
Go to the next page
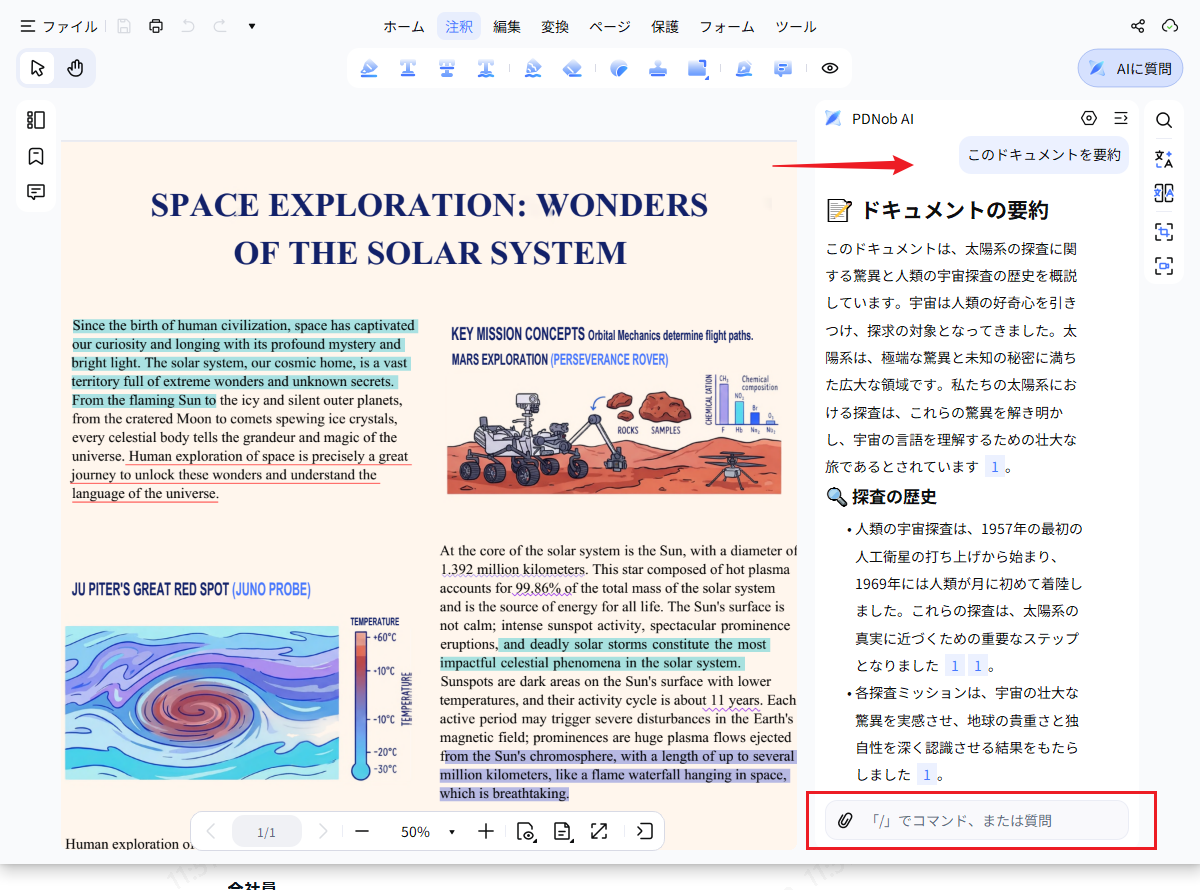(x=323, y=831)
